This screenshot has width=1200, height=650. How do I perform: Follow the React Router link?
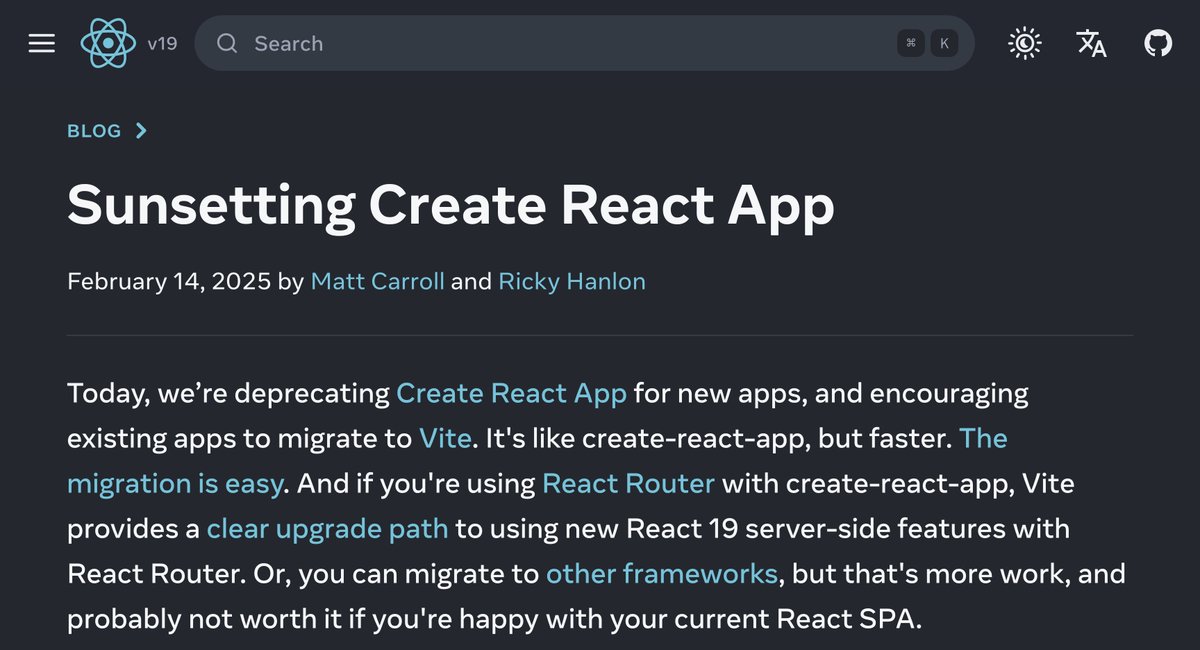pyautogui.click(x=628, y=484)
